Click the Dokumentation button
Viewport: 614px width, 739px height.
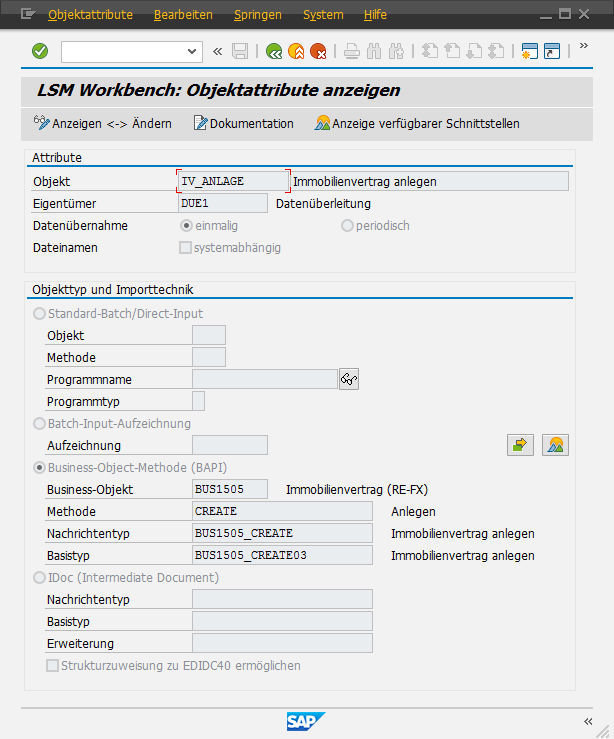pos(244,123)
